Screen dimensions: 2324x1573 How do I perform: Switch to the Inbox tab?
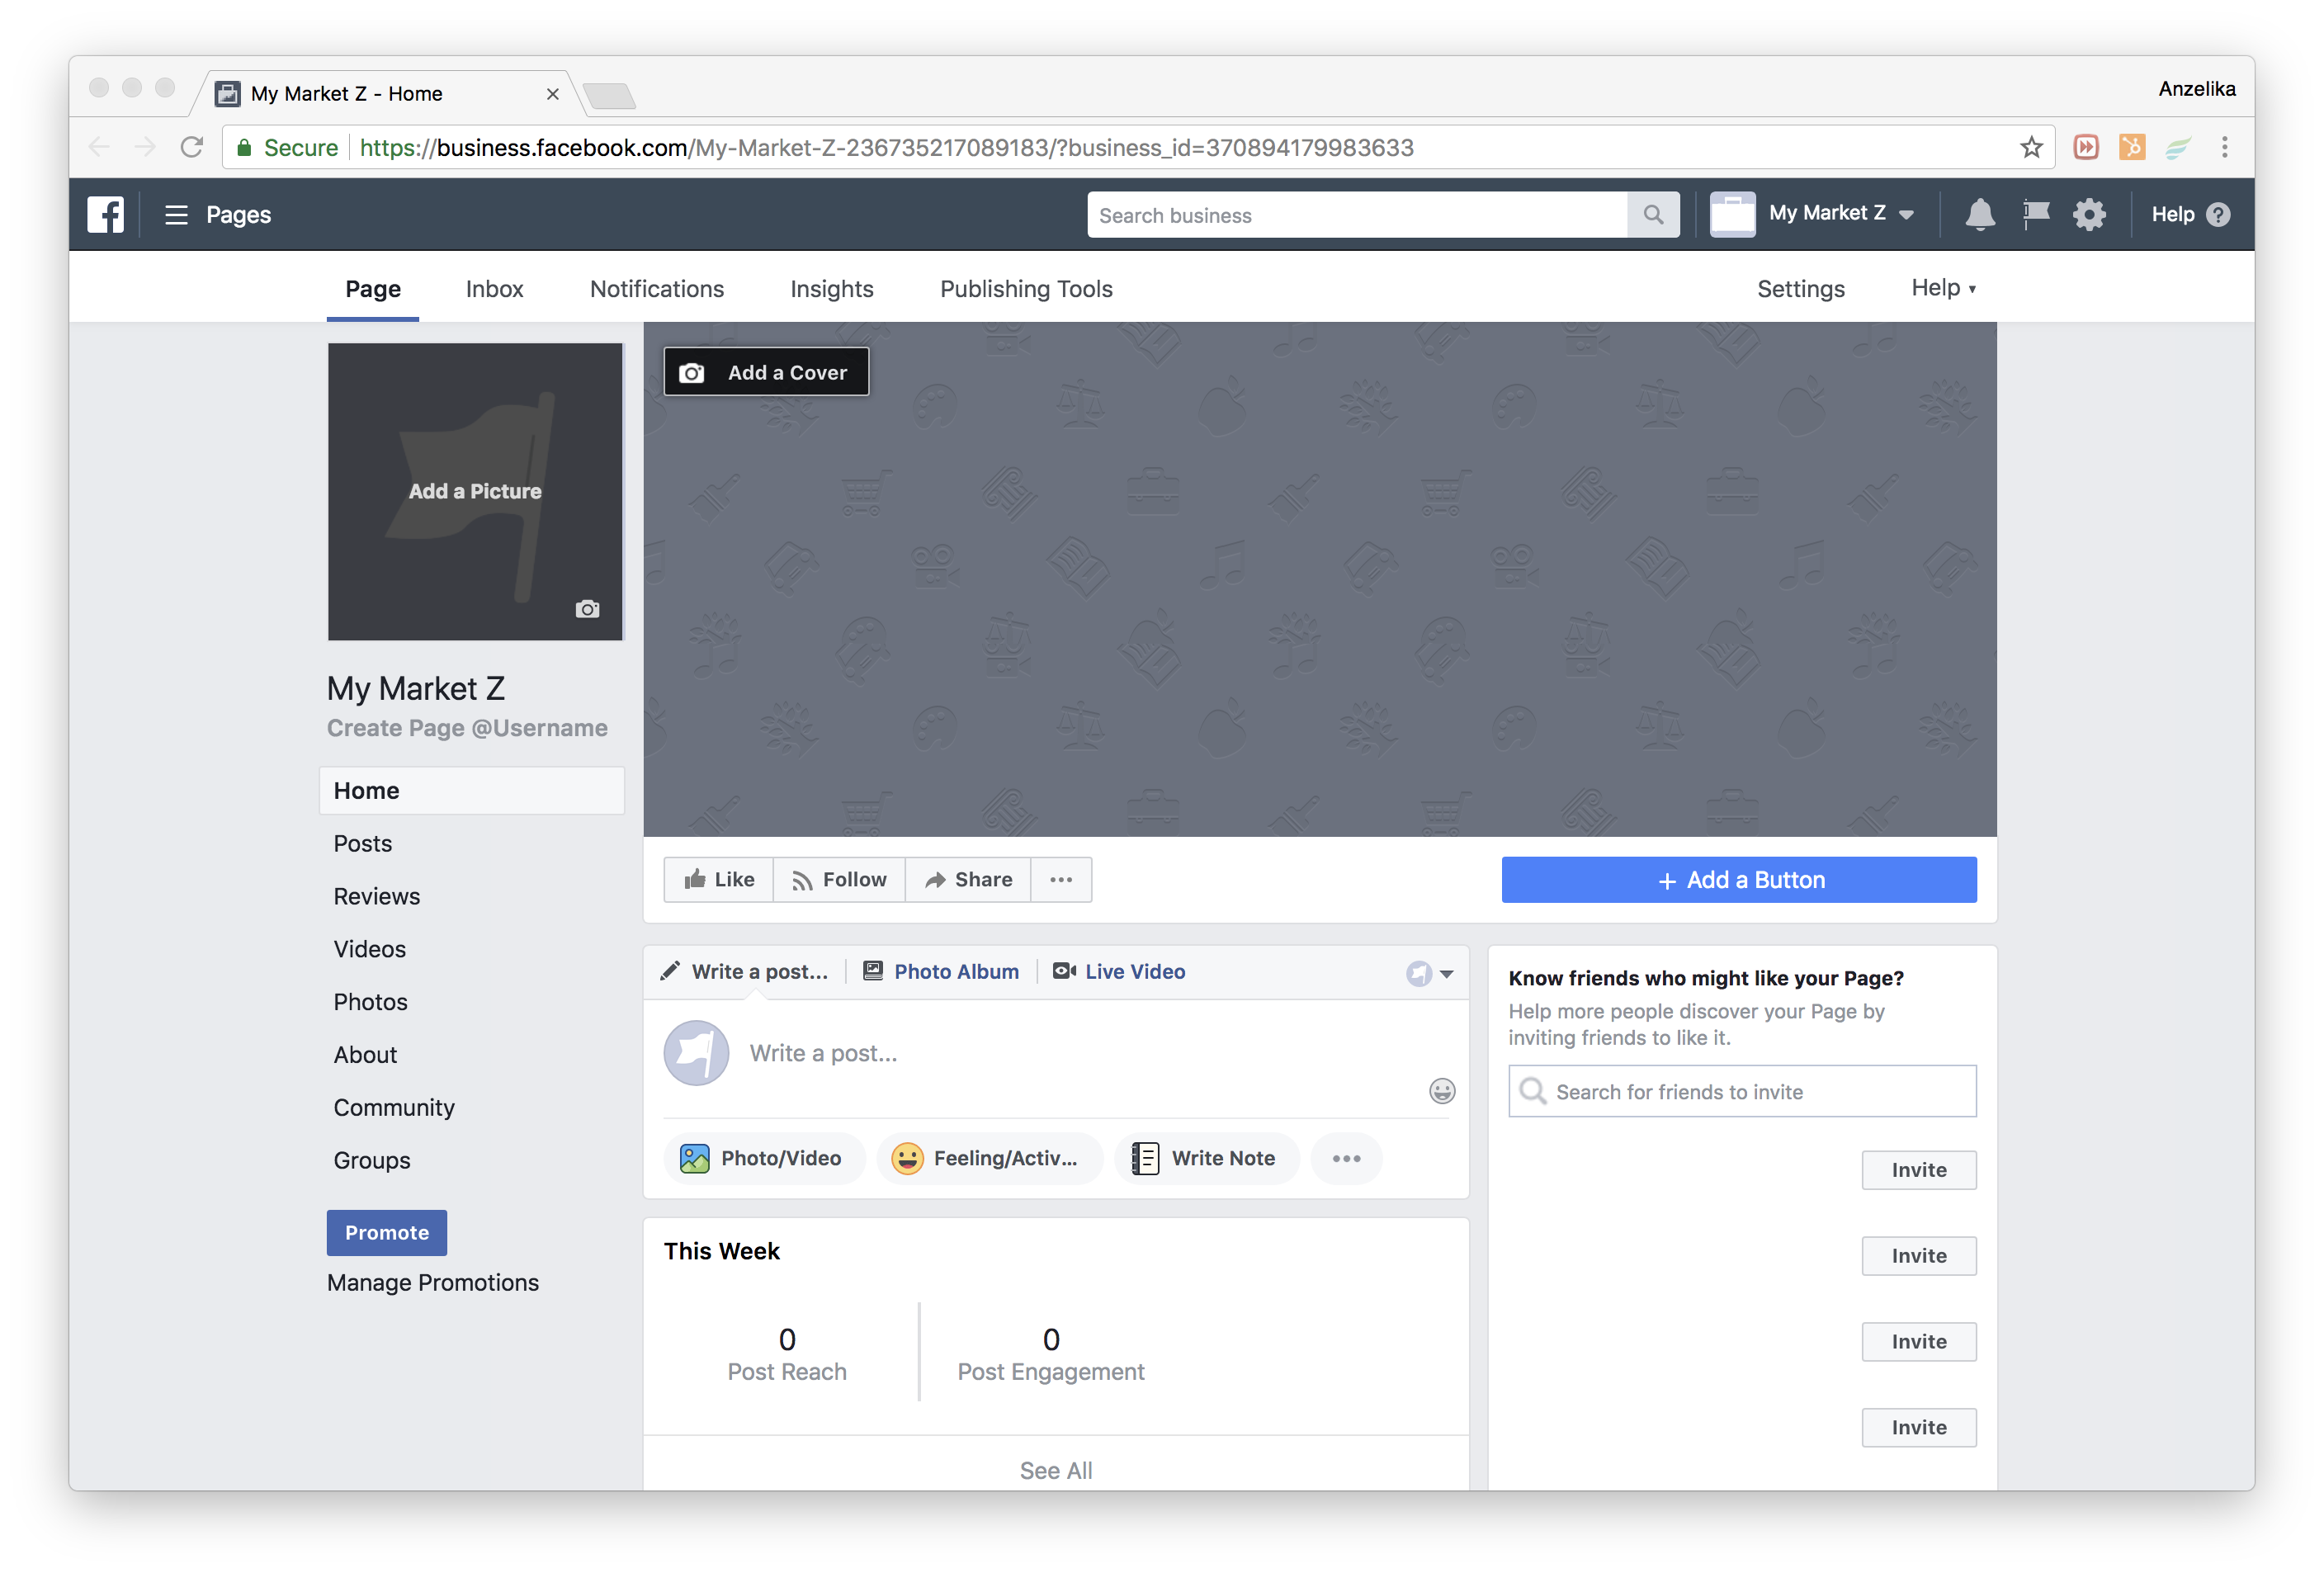[x=494, y=289]
